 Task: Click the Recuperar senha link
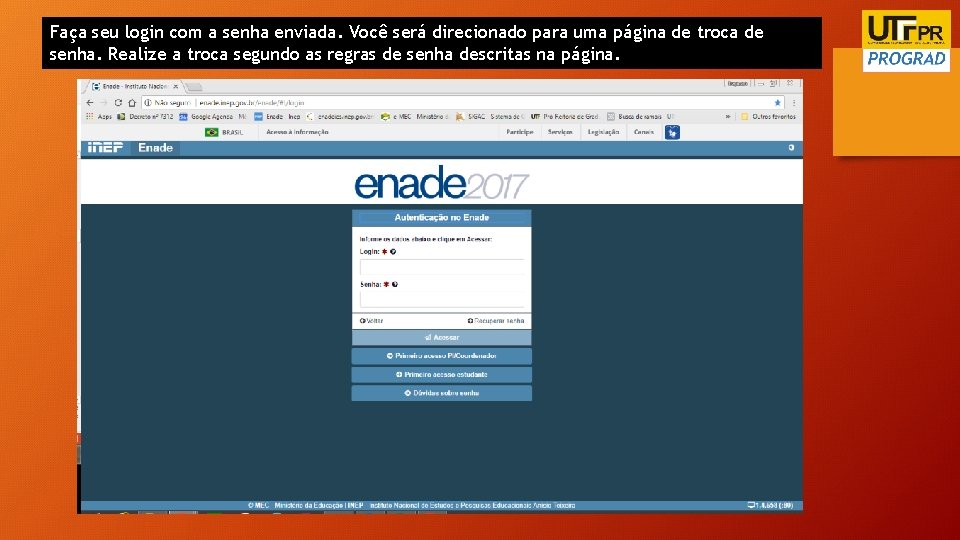coord(496,321)
